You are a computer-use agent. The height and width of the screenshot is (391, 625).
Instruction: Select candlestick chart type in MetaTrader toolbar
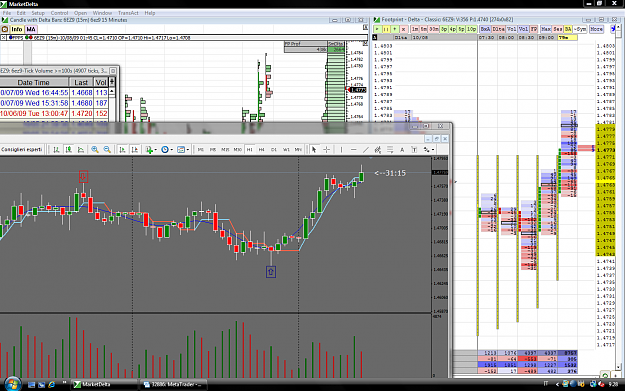(x=69, y=149)
